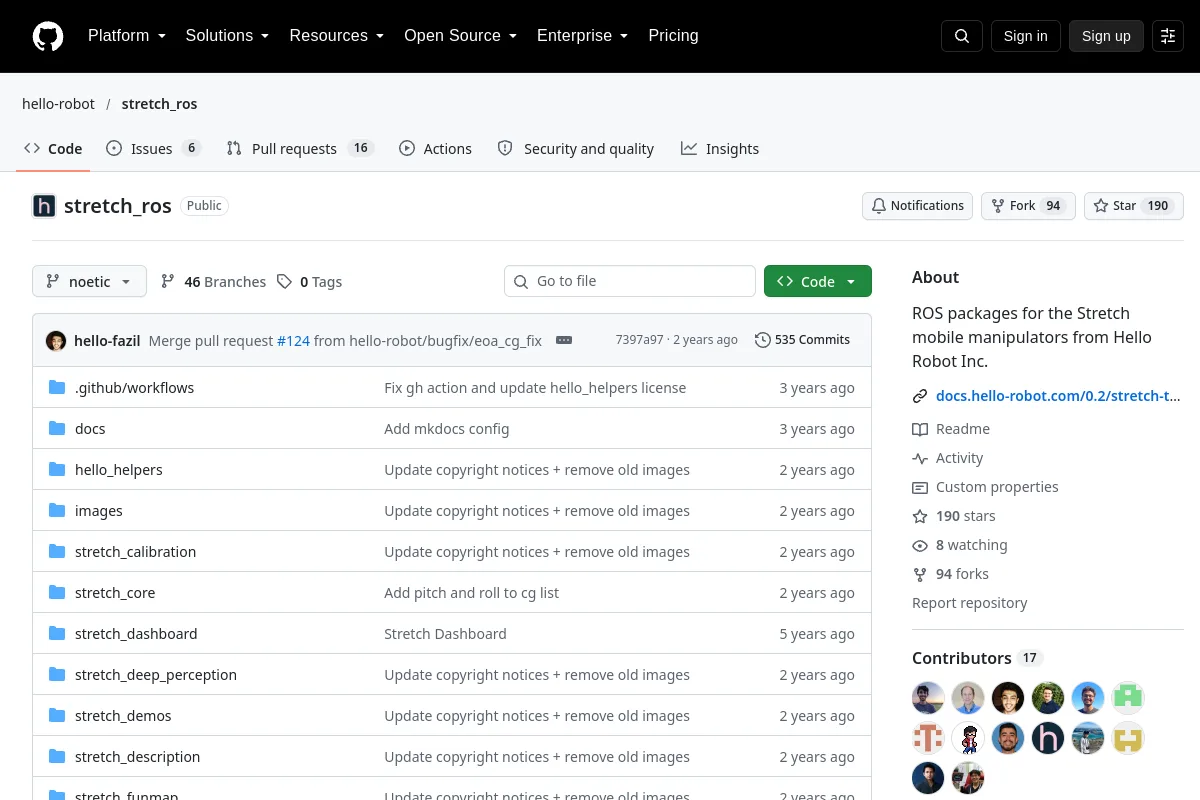Click the first contributor avatar
1200x800 pixels.
pyautogui.click(x=928, y=698)
